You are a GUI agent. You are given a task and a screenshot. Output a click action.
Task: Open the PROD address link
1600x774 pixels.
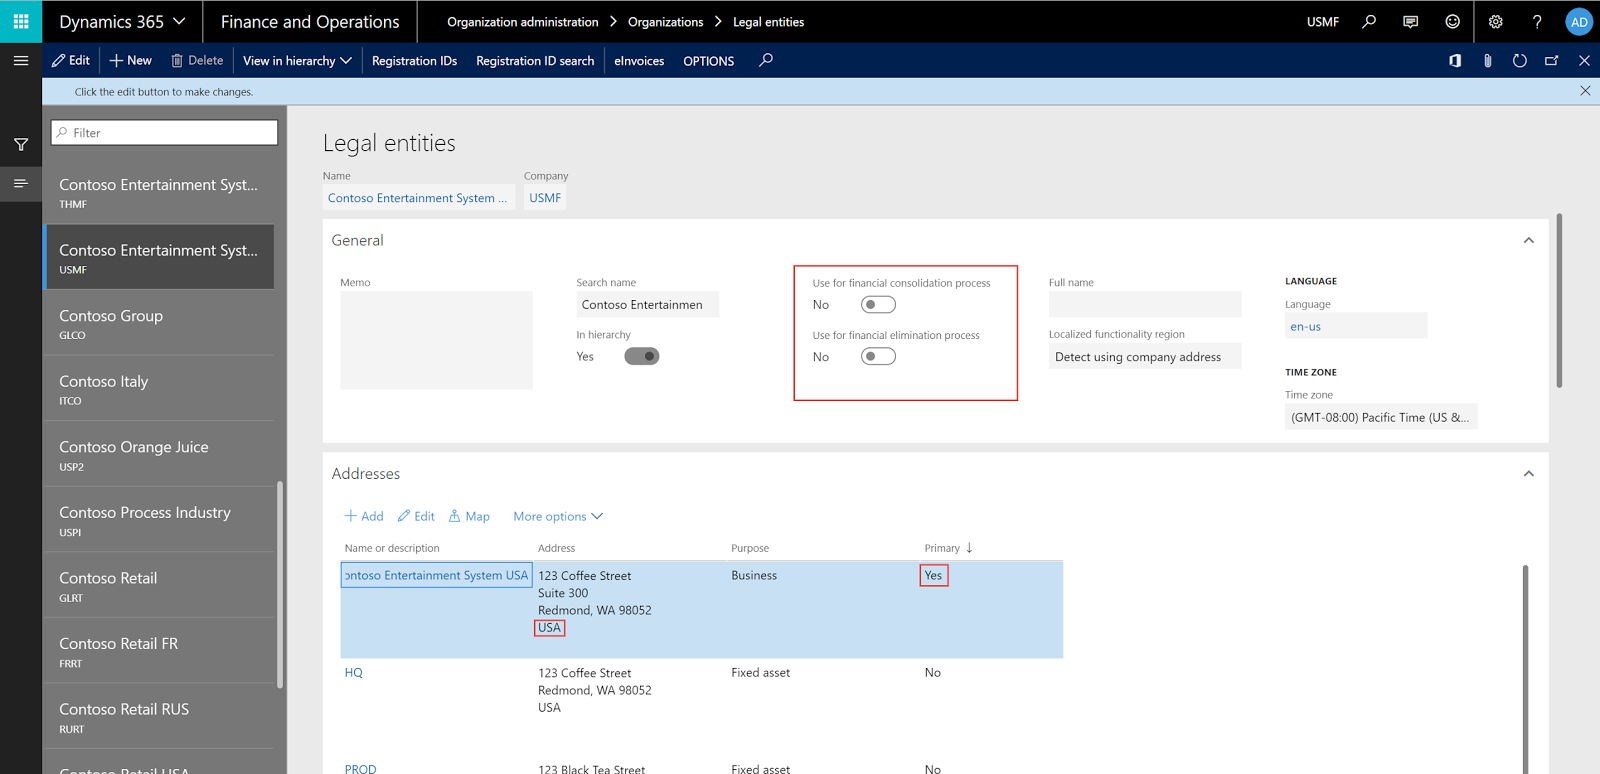point(361,768)
